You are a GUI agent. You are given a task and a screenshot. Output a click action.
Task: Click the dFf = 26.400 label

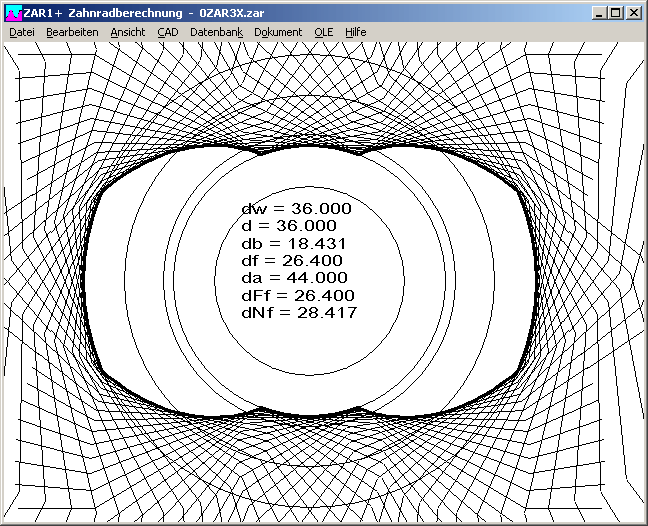(x=298, y=296)
